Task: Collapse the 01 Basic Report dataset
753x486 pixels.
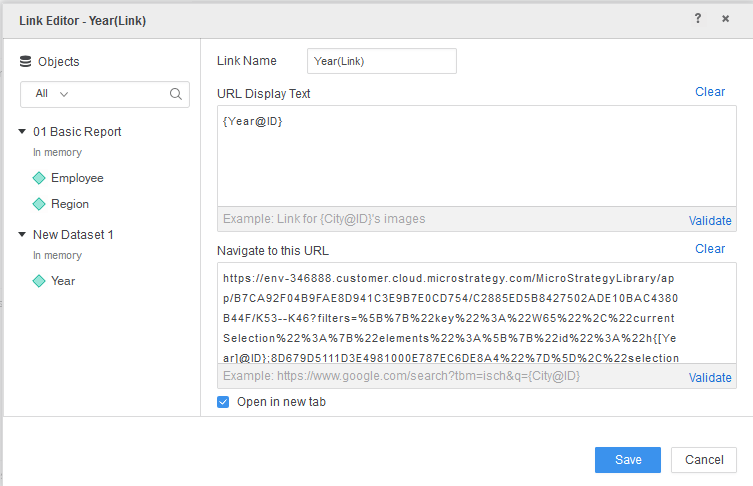Action: point(22,132)
